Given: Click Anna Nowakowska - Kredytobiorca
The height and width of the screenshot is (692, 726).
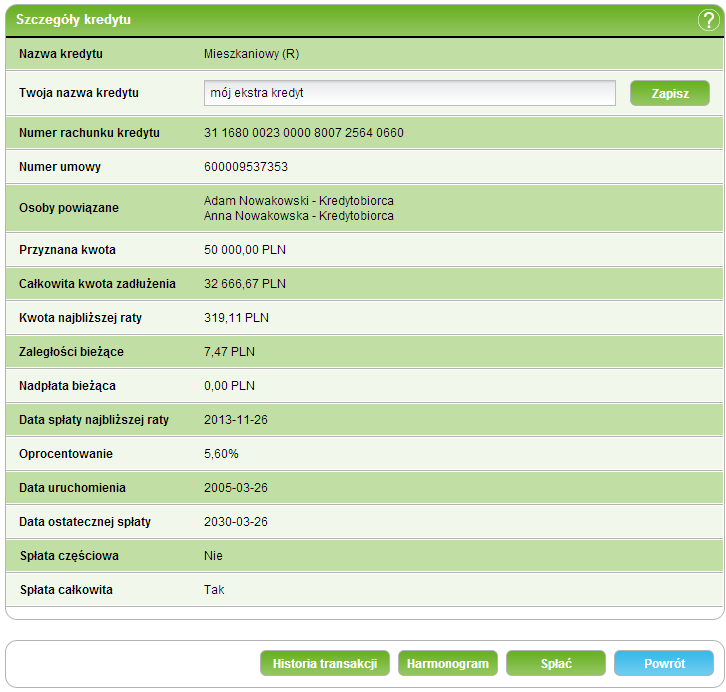Looking at the screenshot, I should [x=299, y=216].
